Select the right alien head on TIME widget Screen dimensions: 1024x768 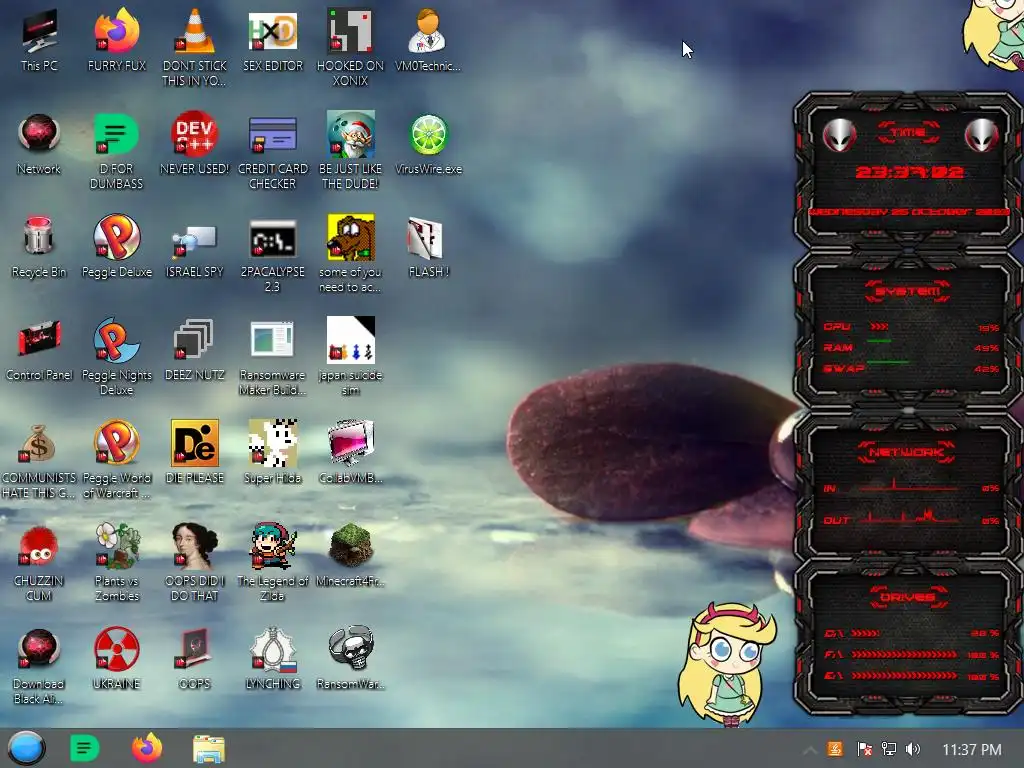(981, 136)
